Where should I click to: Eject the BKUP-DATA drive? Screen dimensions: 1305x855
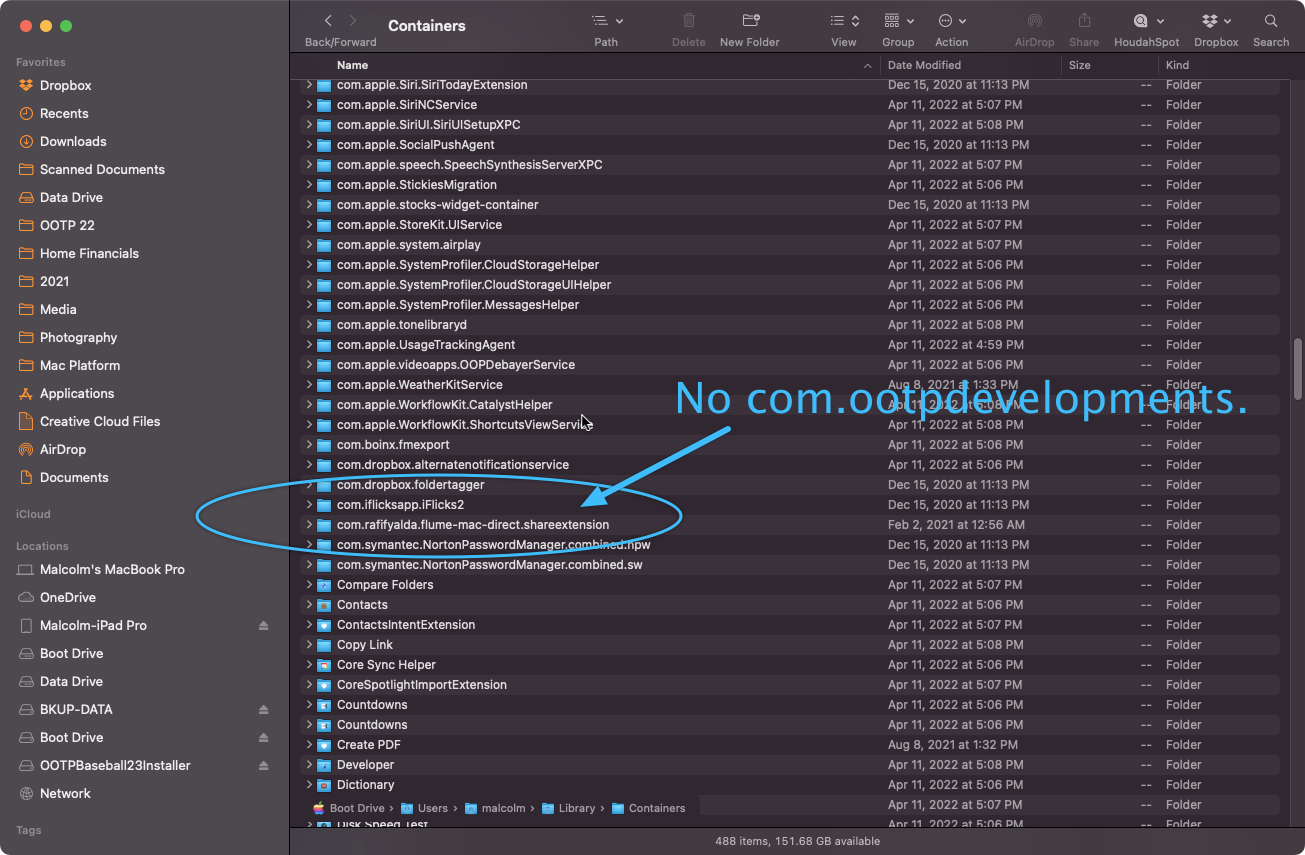pyautogui.click(x=264, y=710)
